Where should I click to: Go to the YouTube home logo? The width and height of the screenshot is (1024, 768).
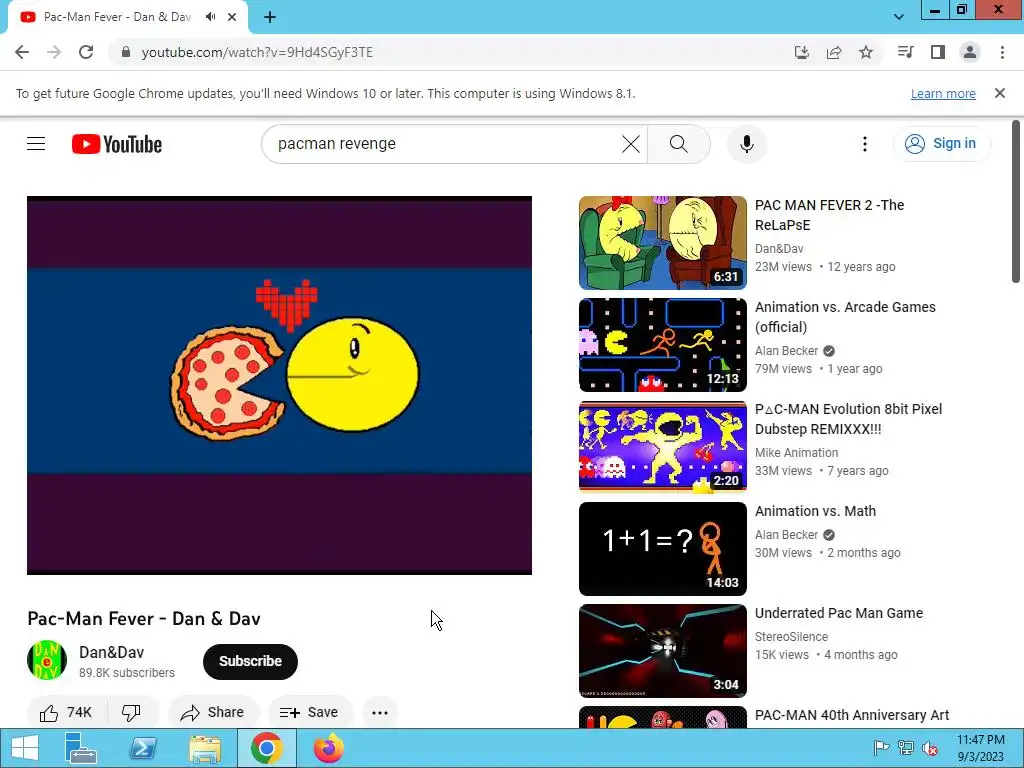click(117, 144)
